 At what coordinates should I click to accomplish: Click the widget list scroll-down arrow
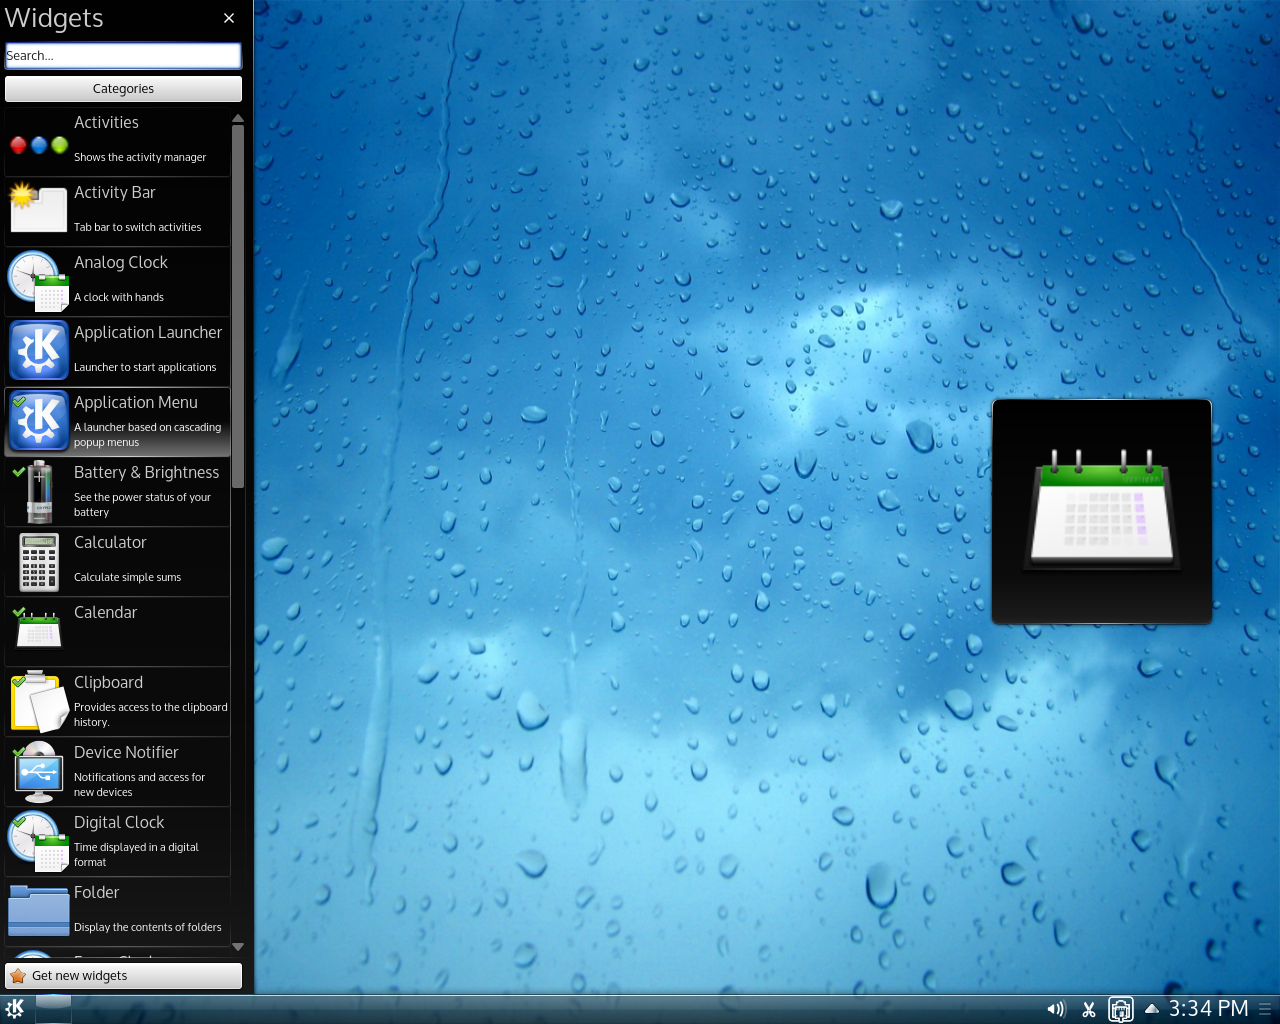coord(238,946)
